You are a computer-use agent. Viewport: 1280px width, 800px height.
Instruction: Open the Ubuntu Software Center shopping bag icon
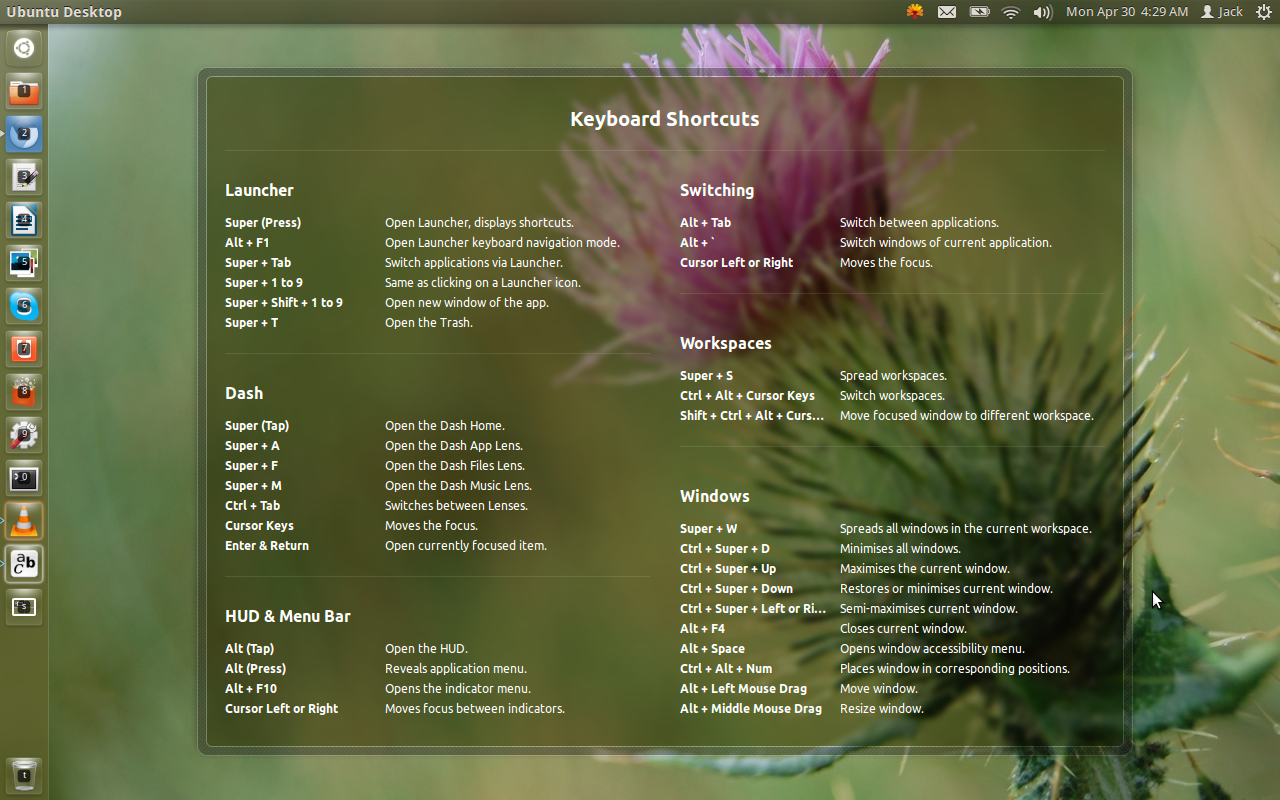pos(24,392)
